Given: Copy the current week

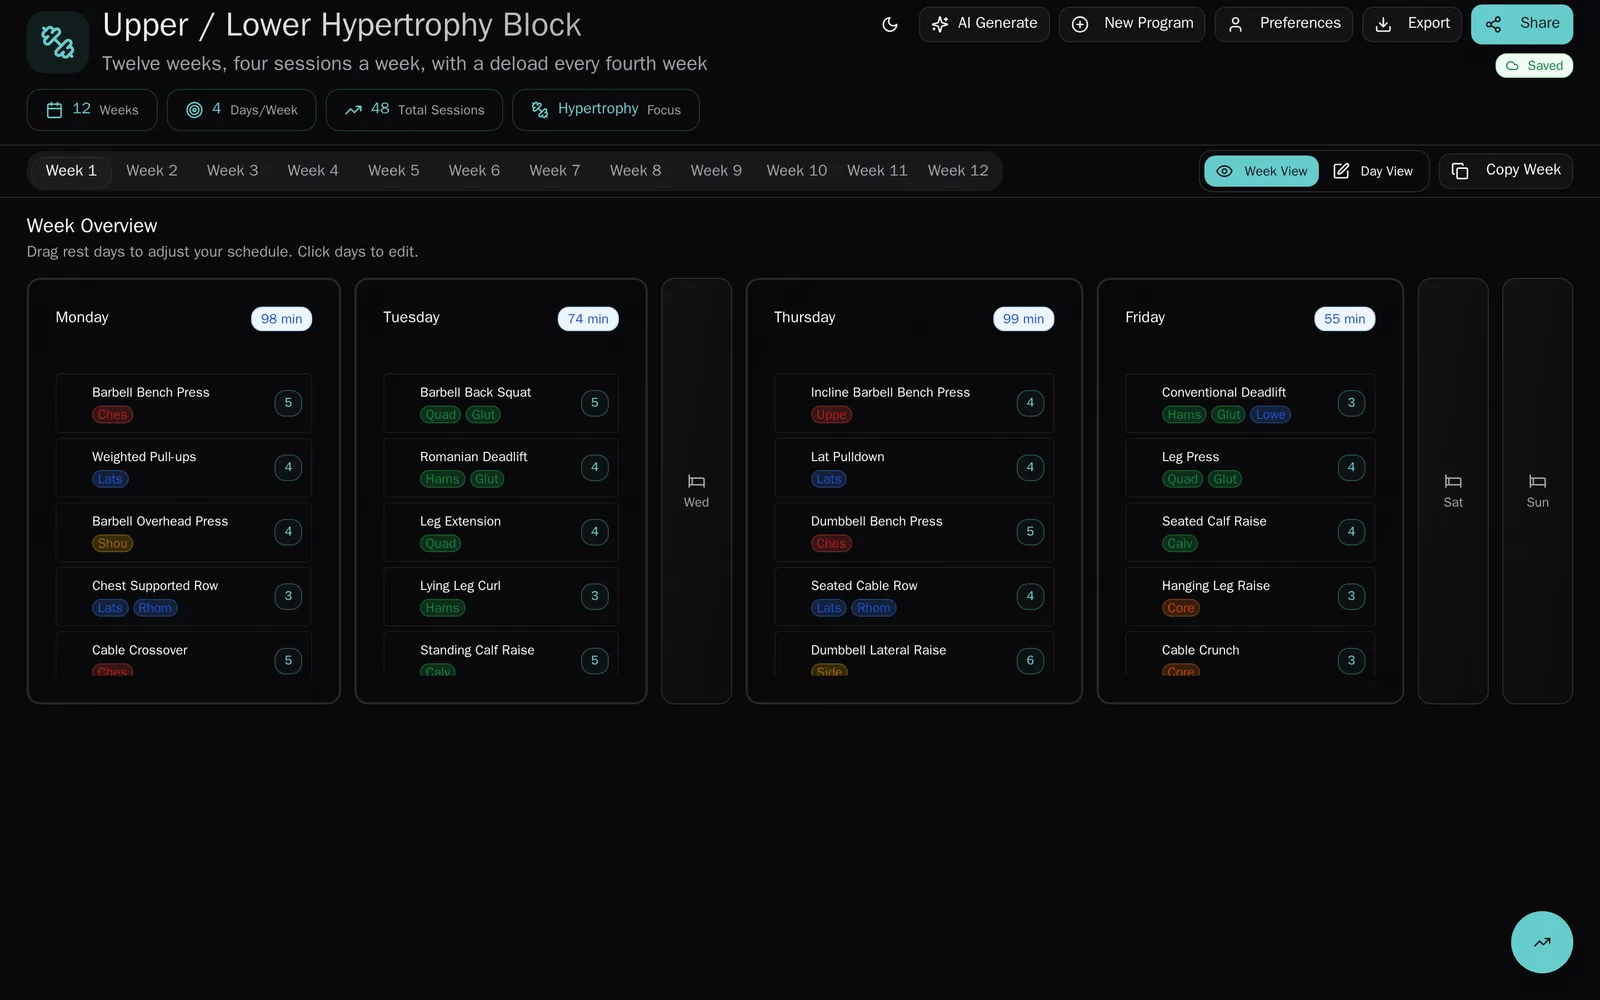Looking at the screenshot, I should 1506,171.
